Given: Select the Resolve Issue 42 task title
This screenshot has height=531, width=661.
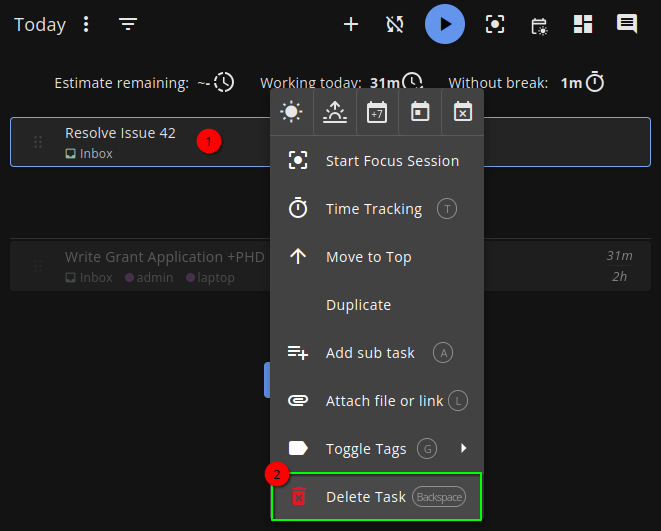Looking at the screenshot, I should [x=120, y=133].
